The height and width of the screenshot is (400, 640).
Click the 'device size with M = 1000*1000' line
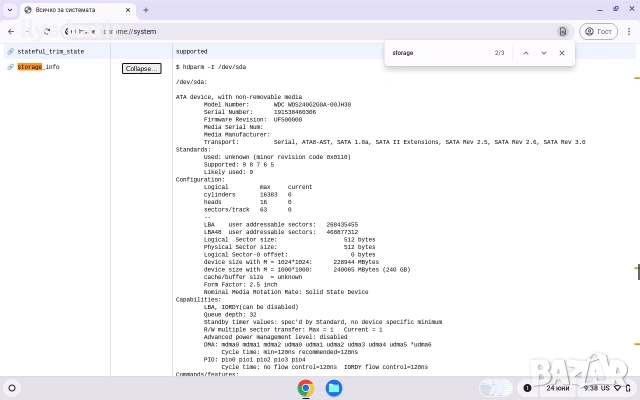point(307,269)
